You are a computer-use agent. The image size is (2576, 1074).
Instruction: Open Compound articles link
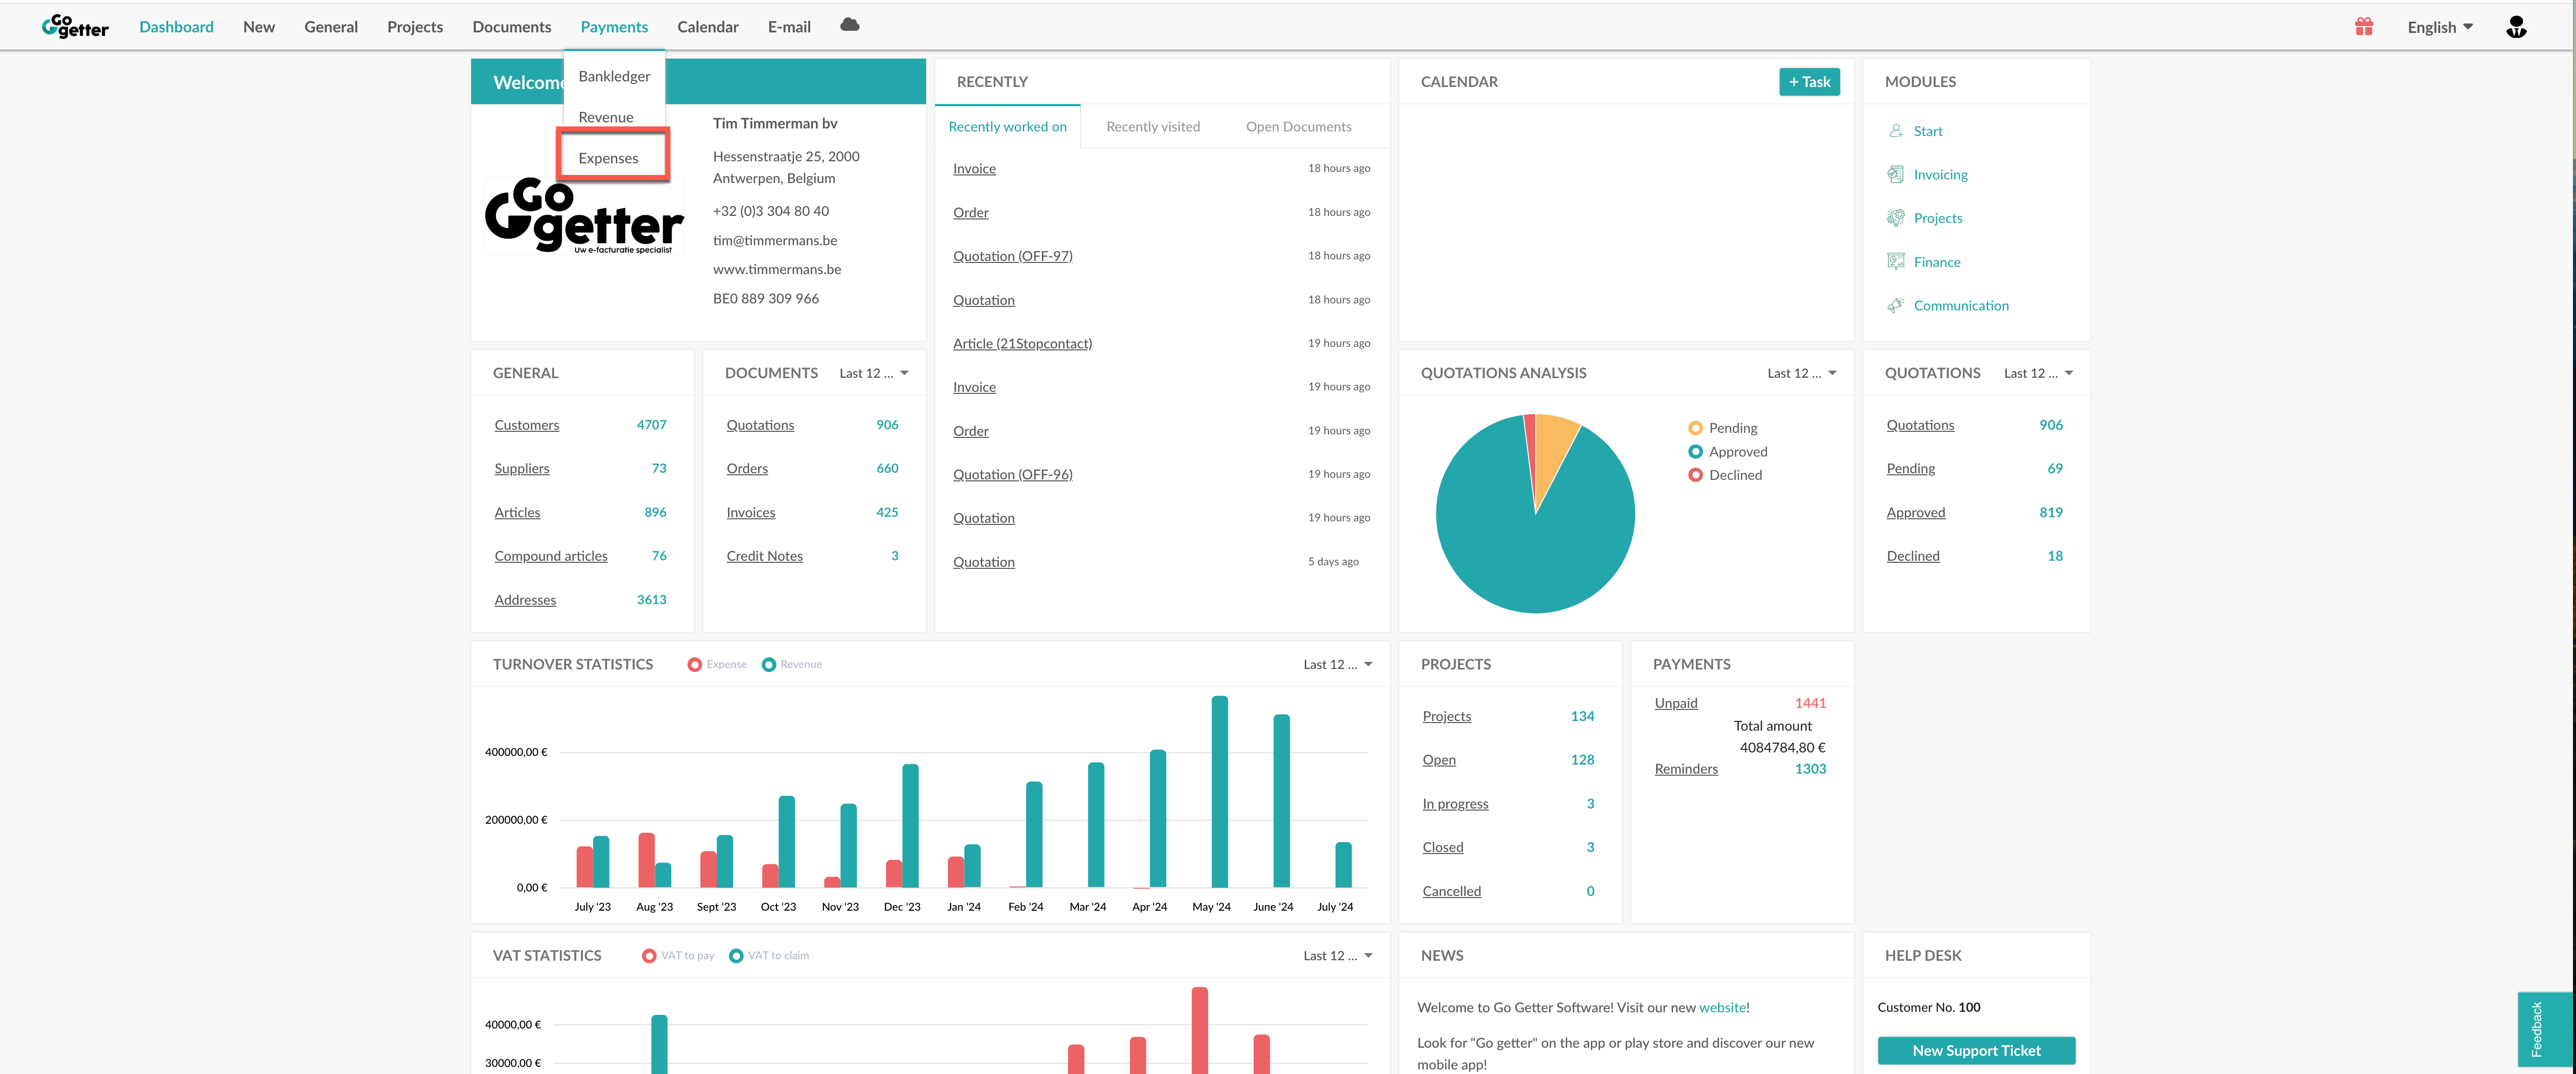click(550, 556)
